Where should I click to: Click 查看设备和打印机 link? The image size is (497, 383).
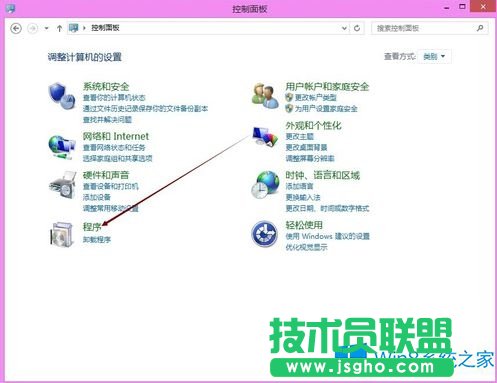click(x=110, y=186)
